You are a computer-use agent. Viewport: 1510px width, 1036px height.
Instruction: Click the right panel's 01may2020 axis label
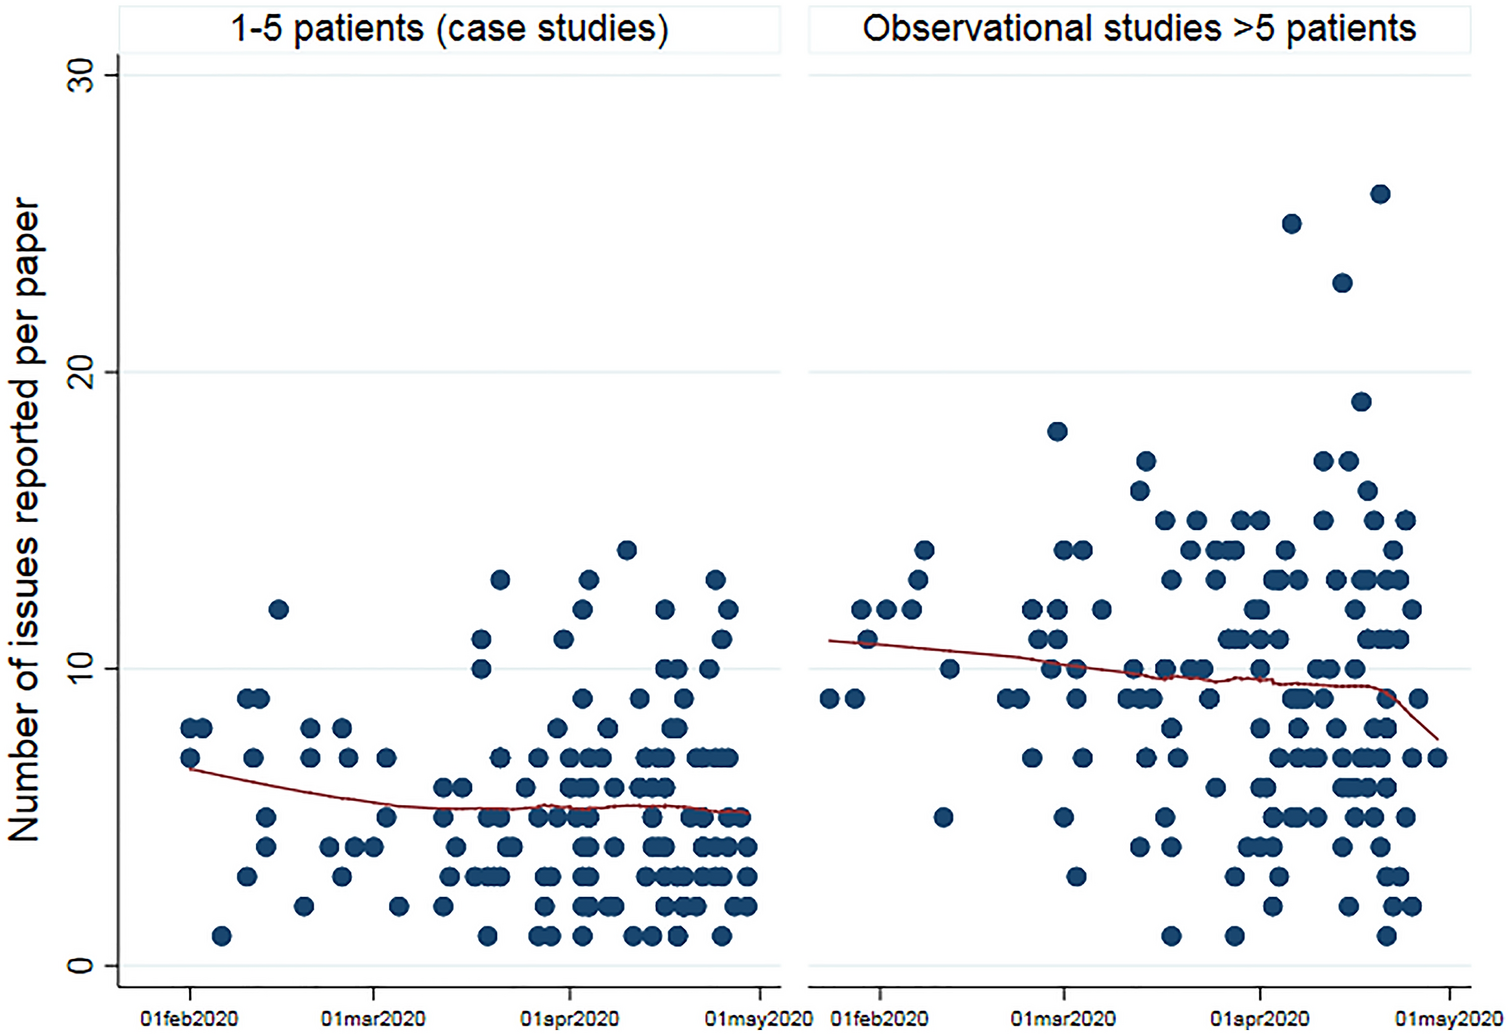pos(1448,1019)
